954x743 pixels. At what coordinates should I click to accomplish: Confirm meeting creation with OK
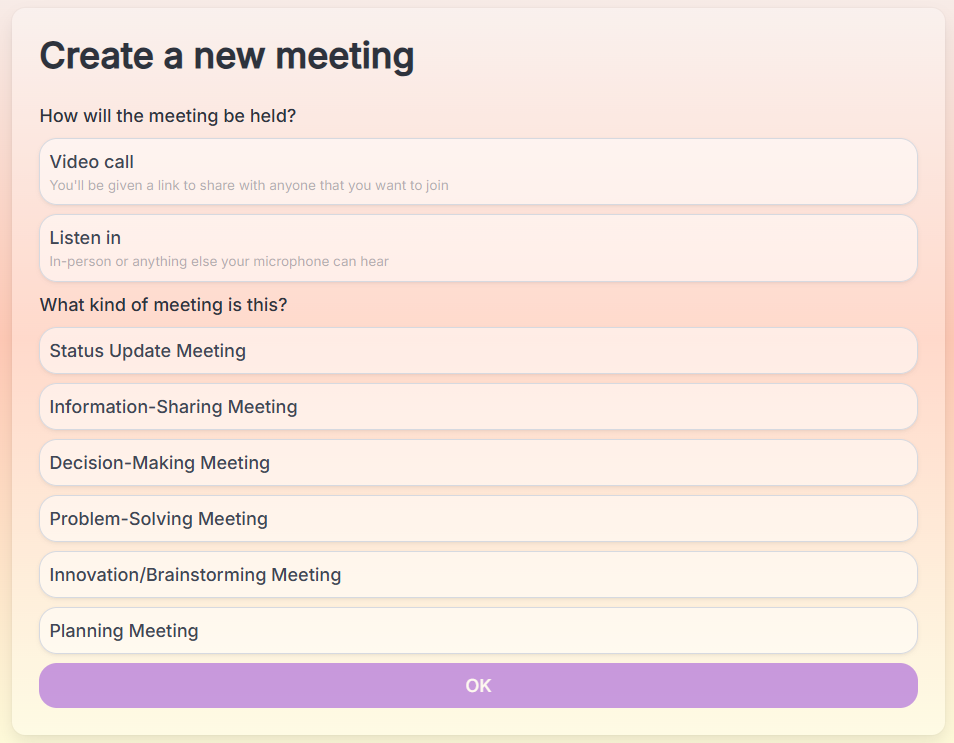click(478, 686)
